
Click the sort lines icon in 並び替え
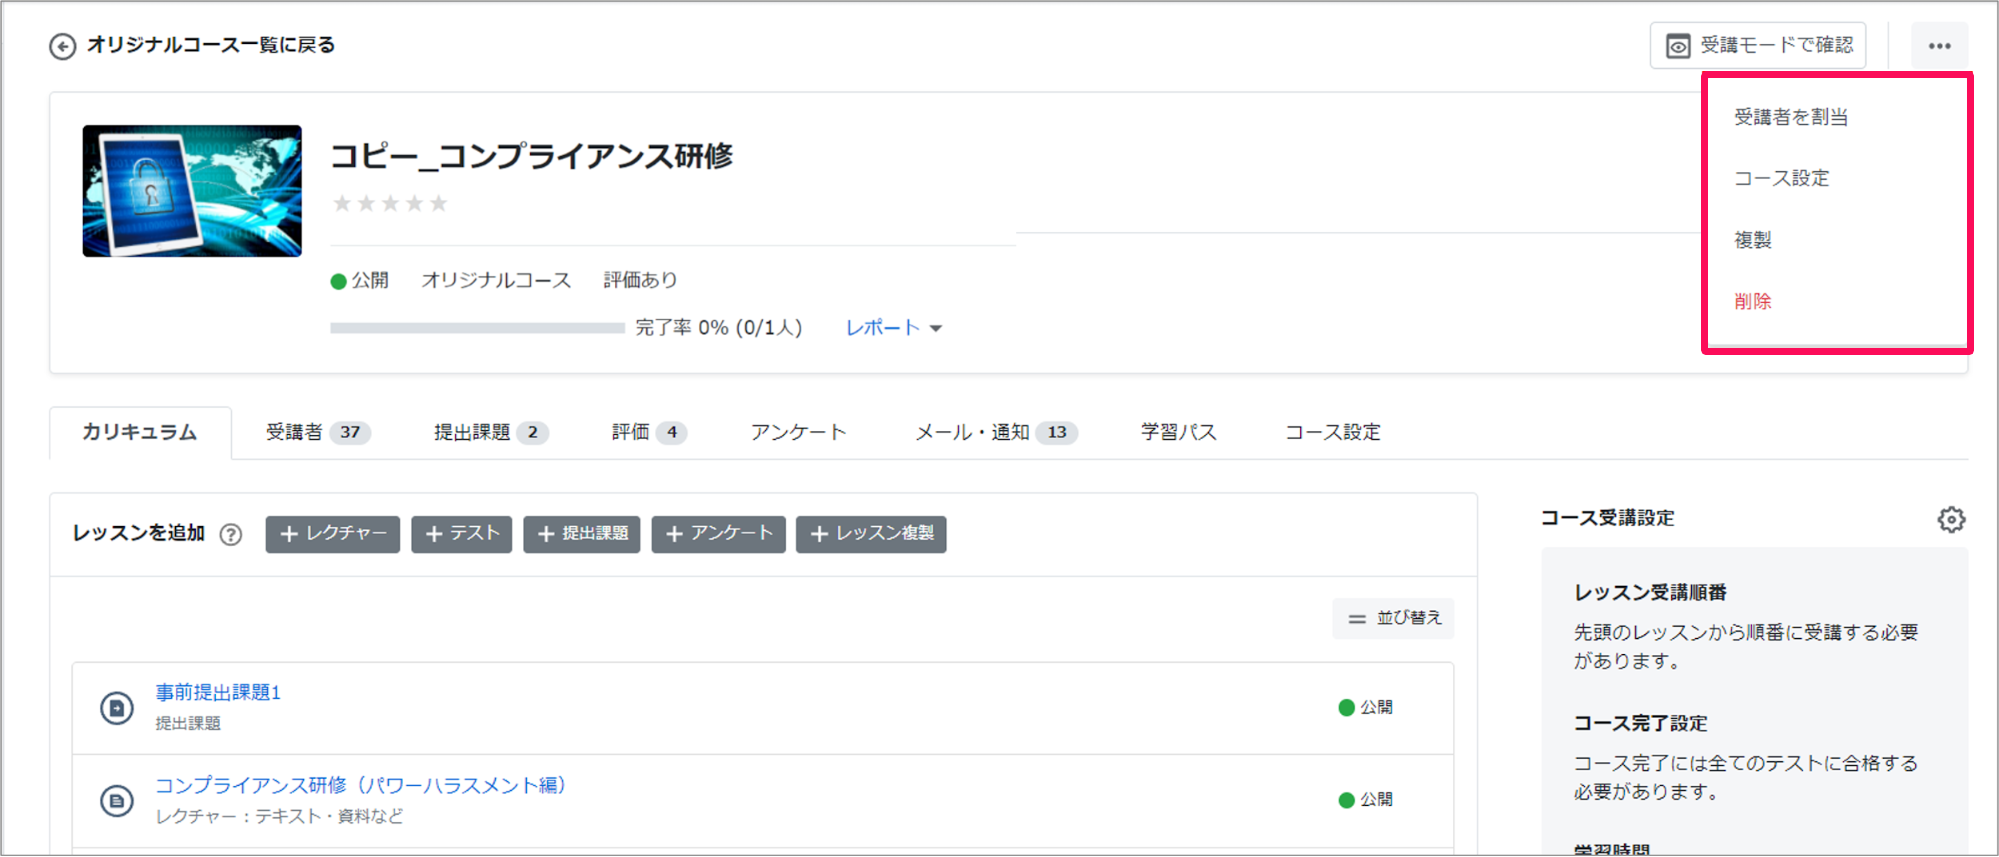pos(1357,619)
